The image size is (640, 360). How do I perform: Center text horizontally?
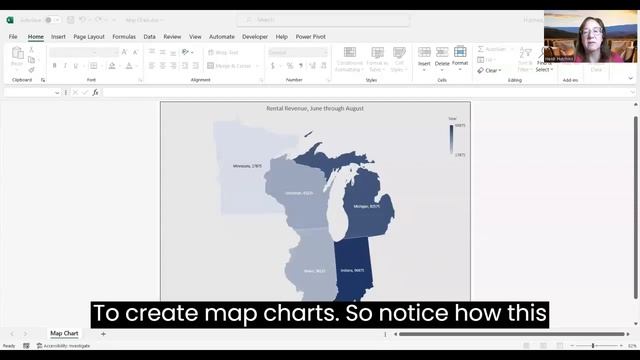tap(162, 66)
